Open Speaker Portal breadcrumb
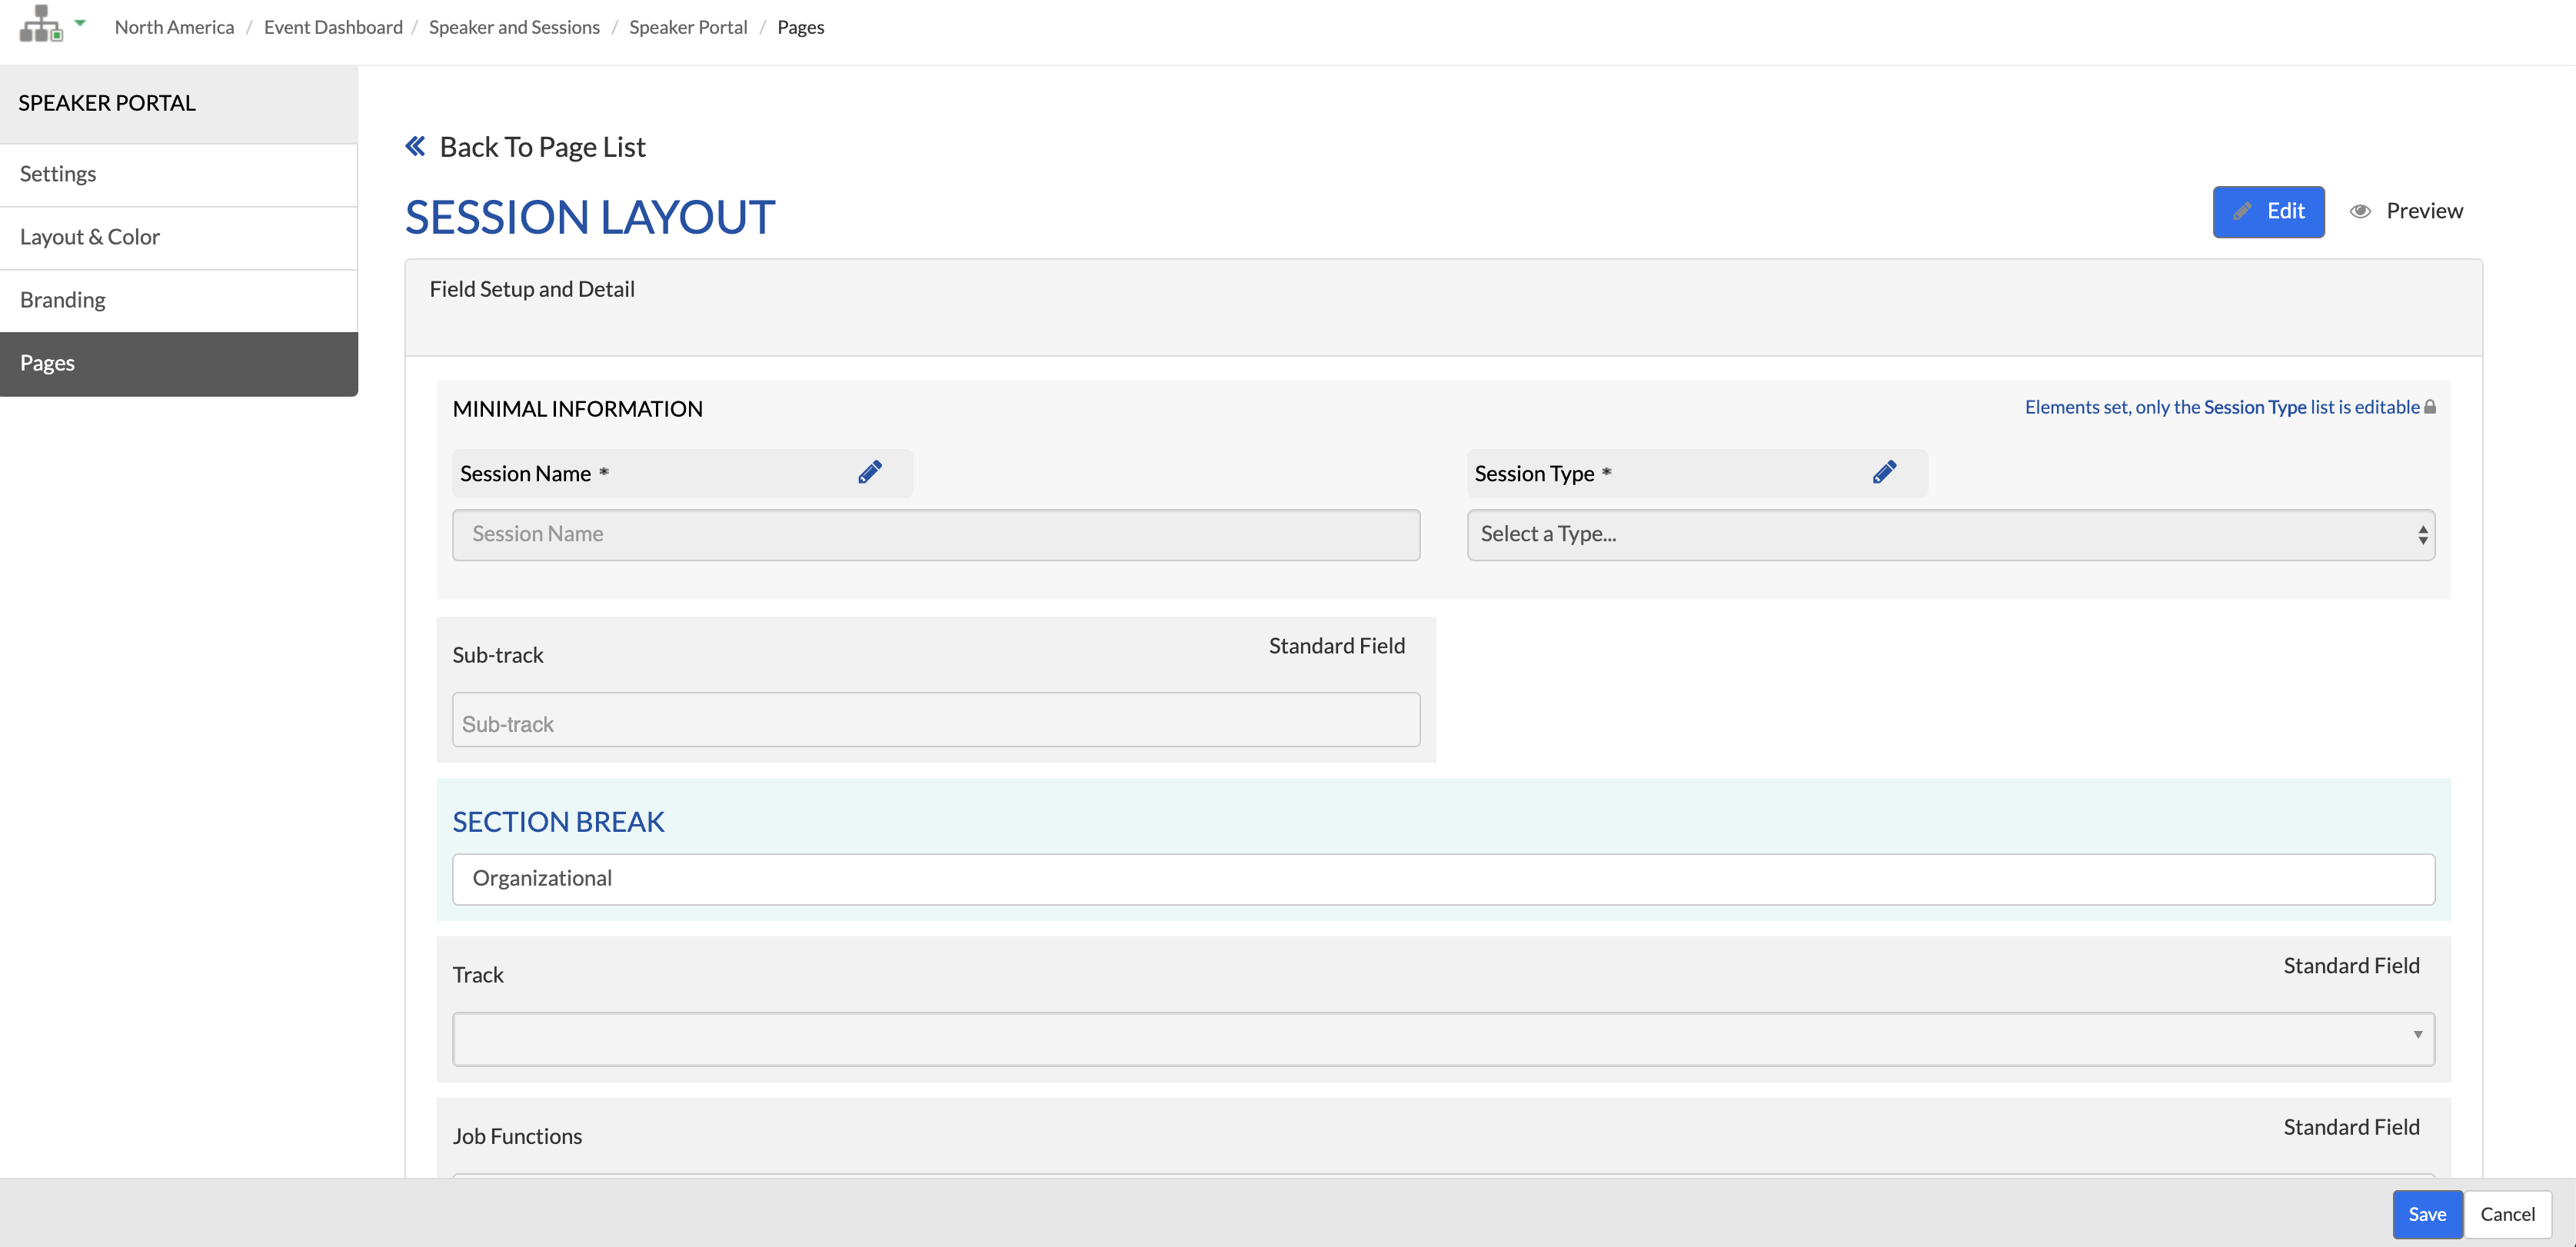Screen dimensions: 2576x1247 tap(688, 27)
